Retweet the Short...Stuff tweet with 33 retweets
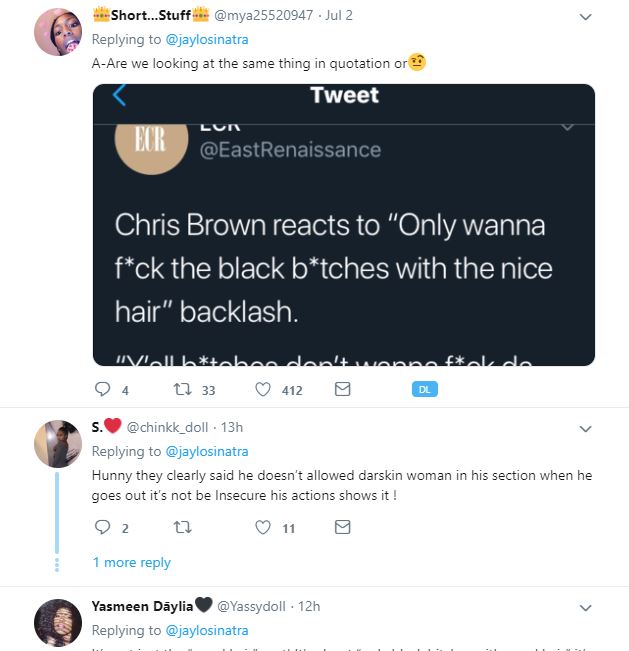629x651 pixels. 182,389
